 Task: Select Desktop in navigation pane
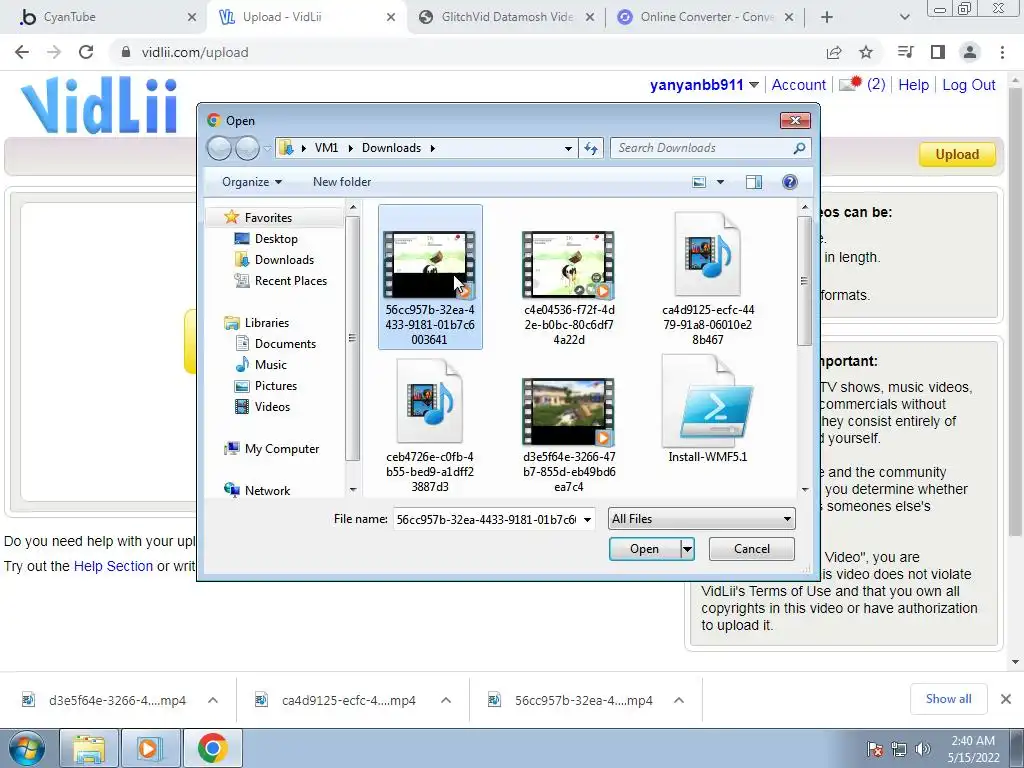(276, 239)
